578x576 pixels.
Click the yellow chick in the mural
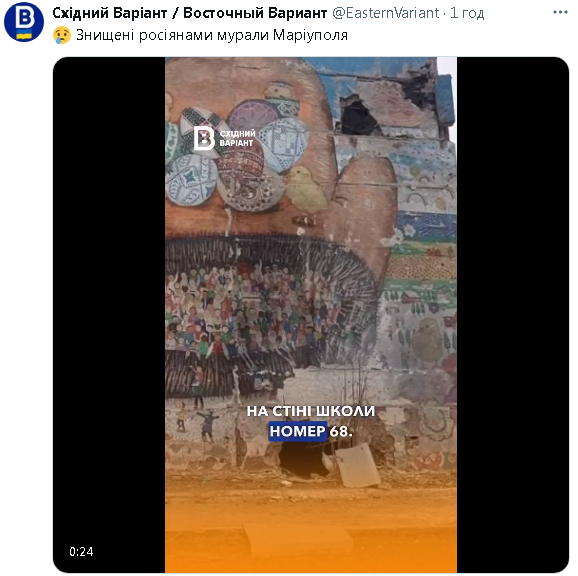(x=306, y=192)
